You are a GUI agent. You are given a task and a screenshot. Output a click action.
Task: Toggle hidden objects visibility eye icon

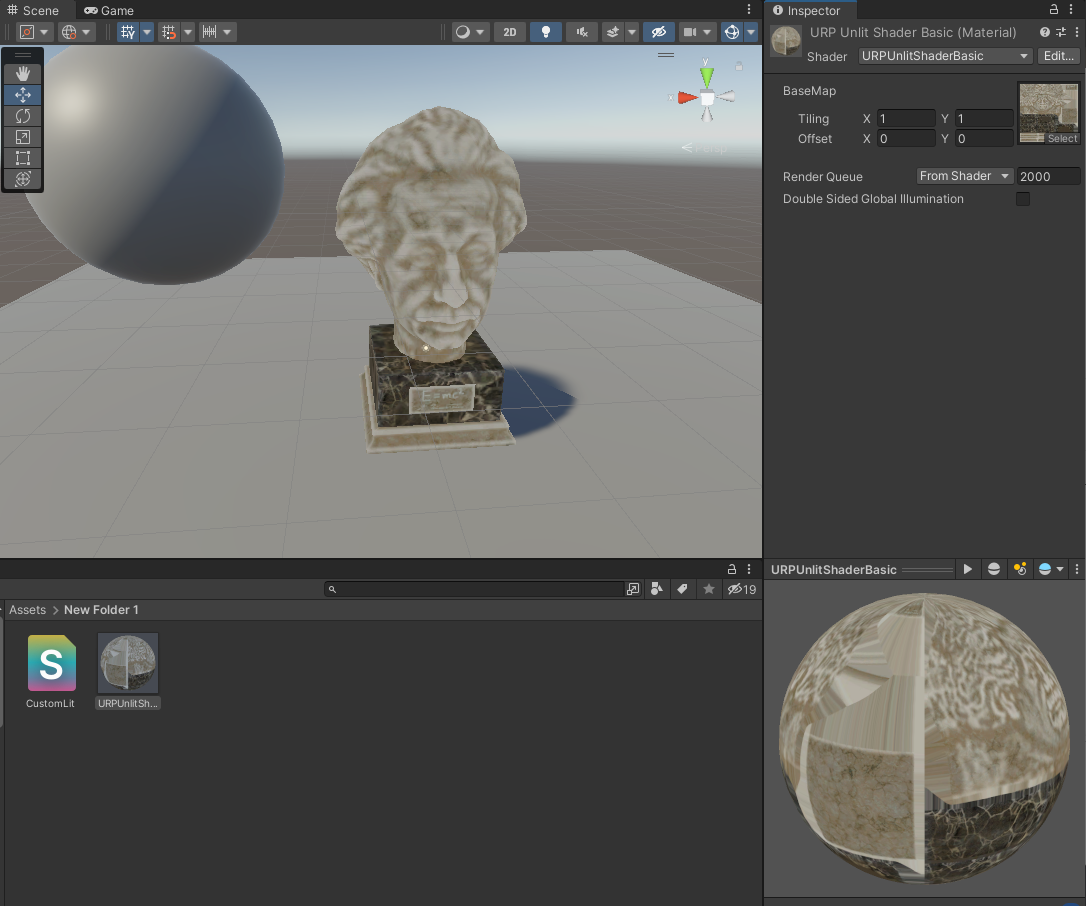(x=659, y=32)
